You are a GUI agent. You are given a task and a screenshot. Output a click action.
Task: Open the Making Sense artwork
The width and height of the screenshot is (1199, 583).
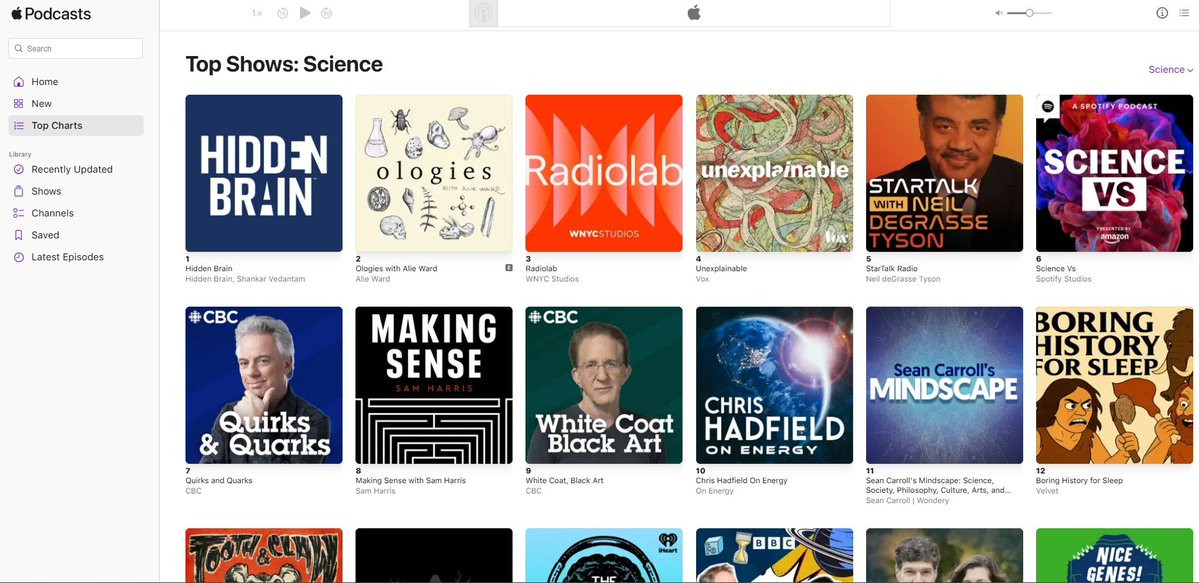pos(434,385)
